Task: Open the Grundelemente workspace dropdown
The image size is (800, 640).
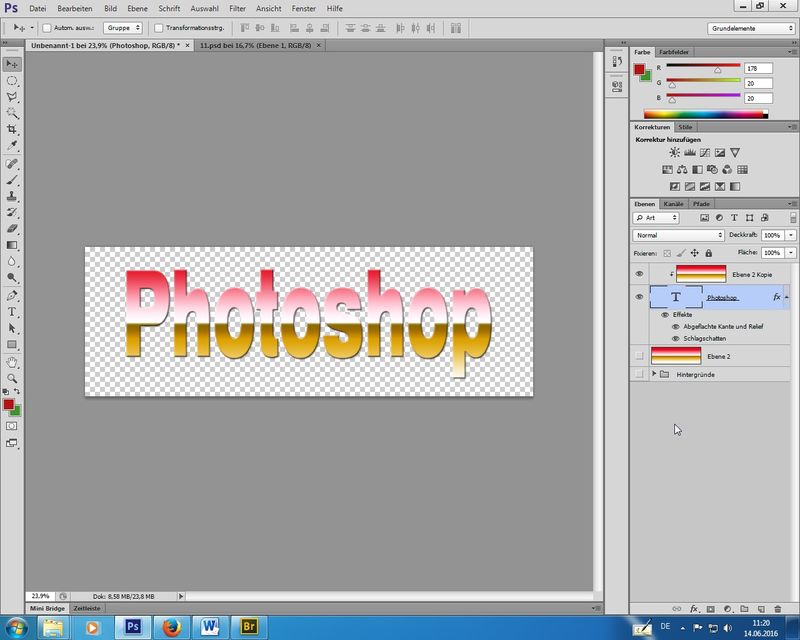Action: (x=751, y=28)
